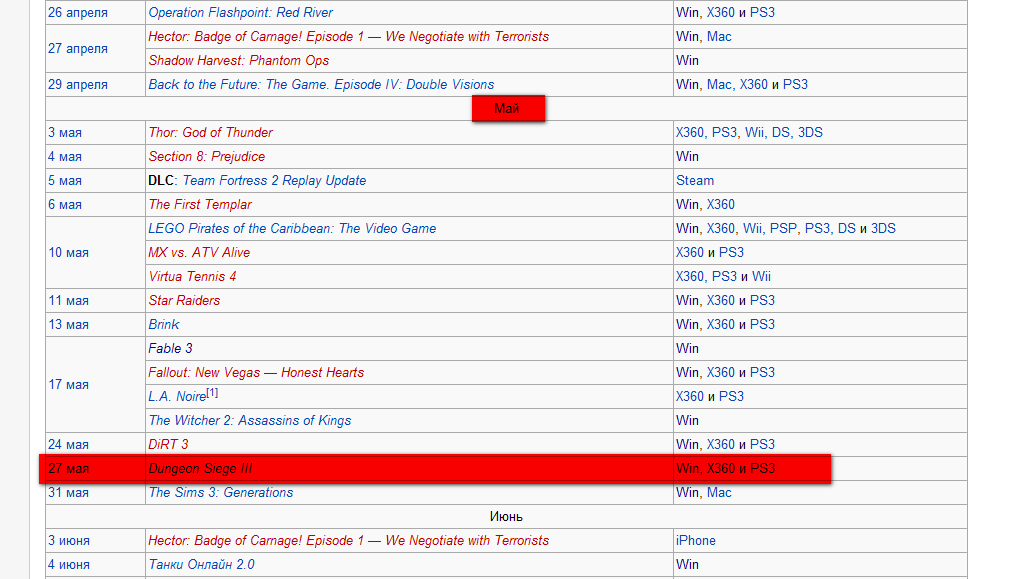This screenshot has width=1020, height=579.
Task: Open Thor: God of Thunder article link
Action: [210, 133]
